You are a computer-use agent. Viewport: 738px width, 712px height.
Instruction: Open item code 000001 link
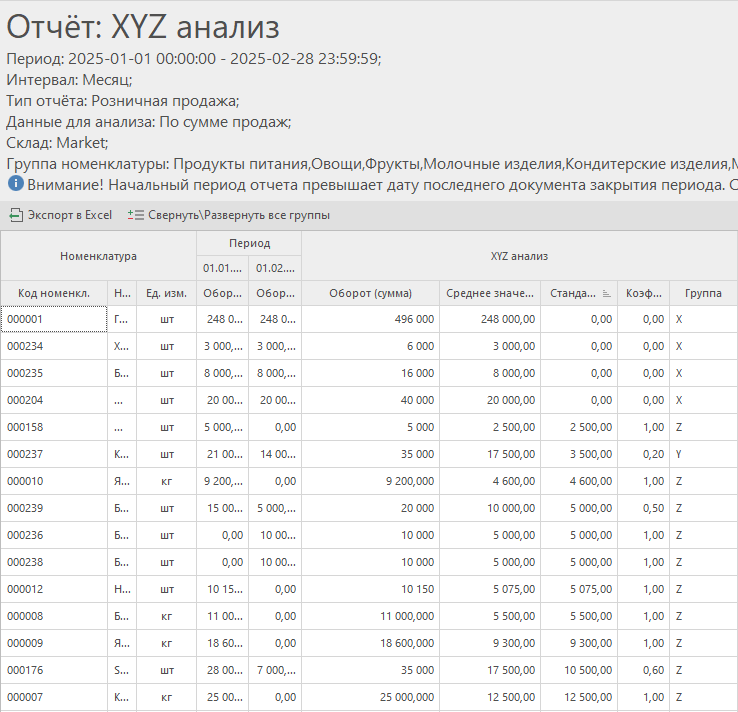coord(24,319)
